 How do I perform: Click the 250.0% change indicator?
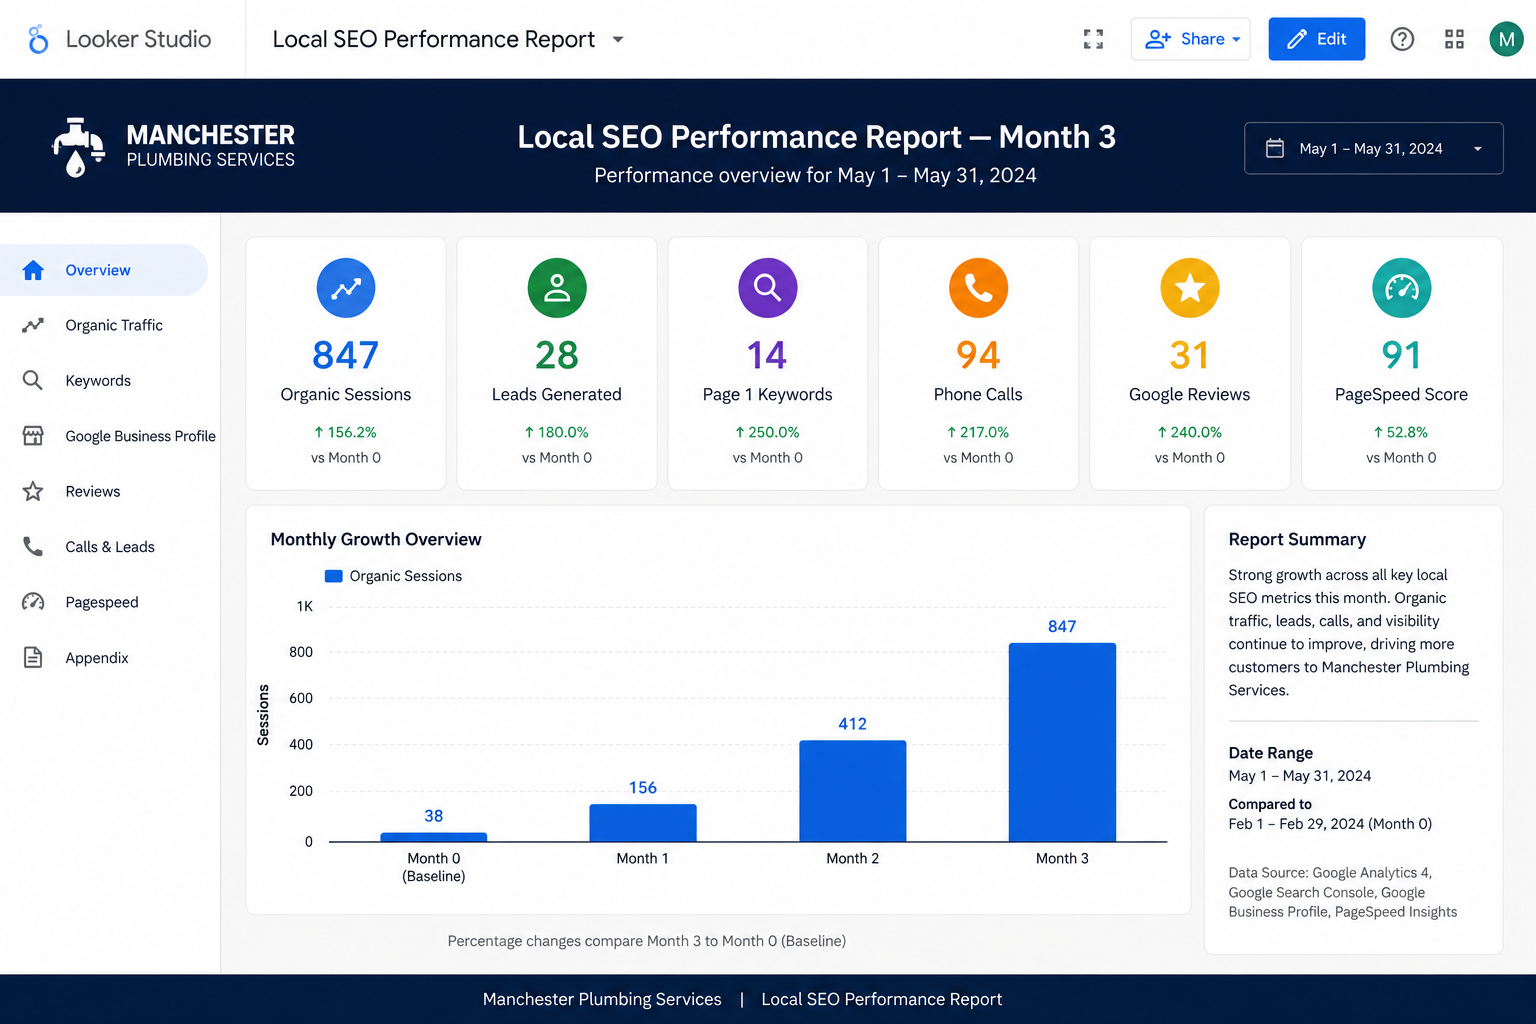[768, 432]
